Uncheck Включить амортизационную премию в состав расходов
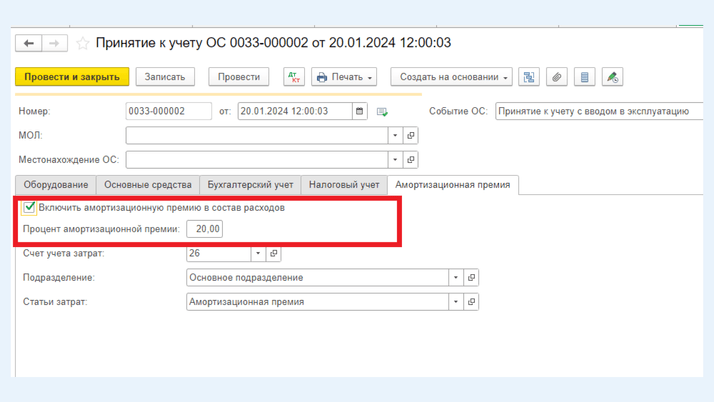714x402 pixels. click(29, 208)
